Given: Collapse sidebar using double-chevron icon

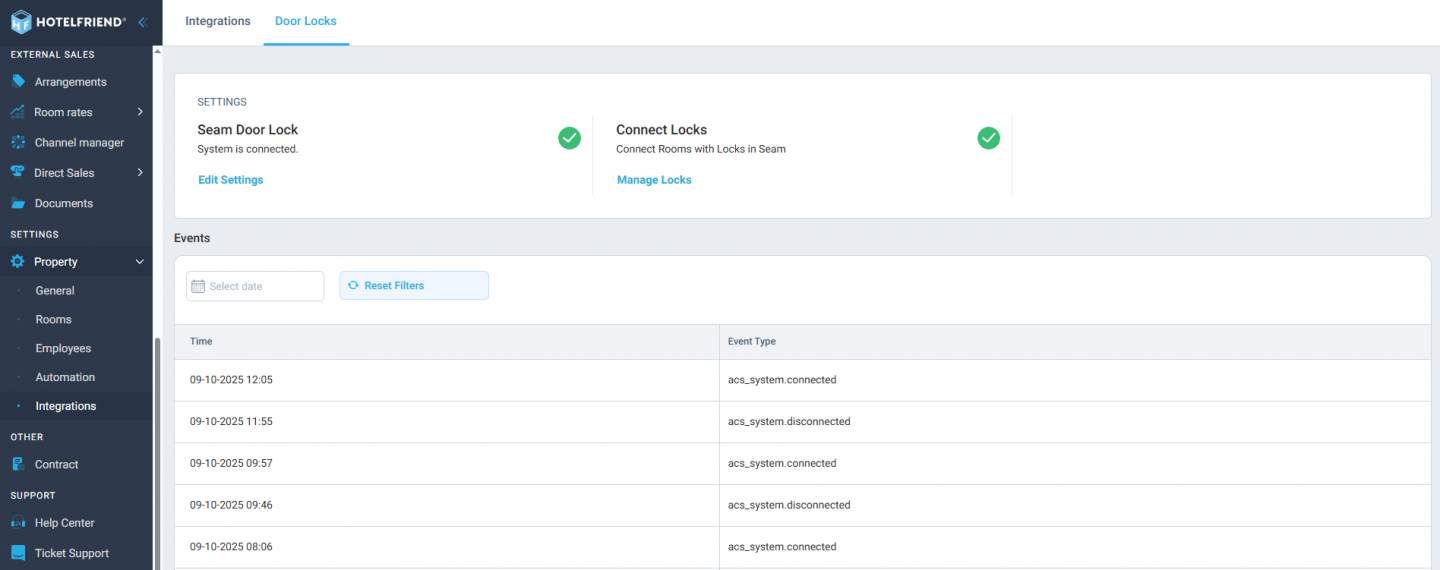Looking at the screenshot, I should pyautogui.click(x=142, y=21).
